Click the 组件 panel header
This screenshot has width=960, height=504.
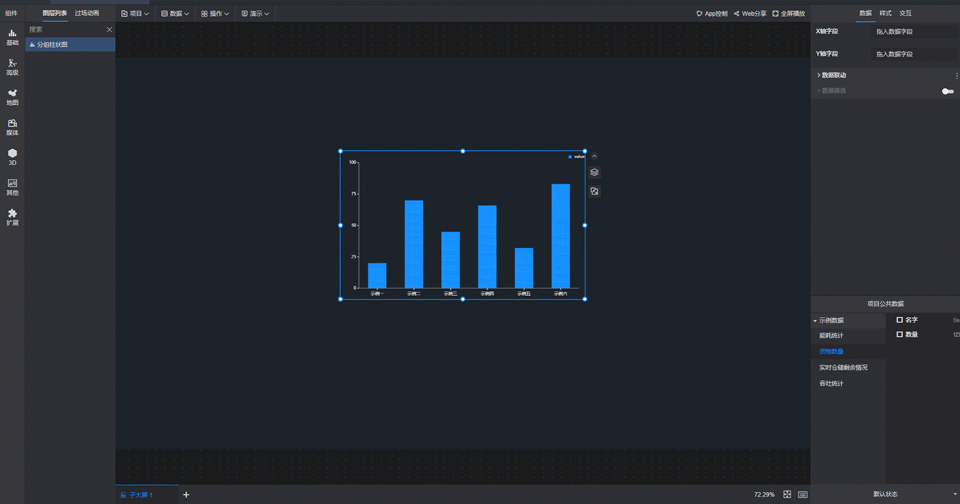pos(11,13)
